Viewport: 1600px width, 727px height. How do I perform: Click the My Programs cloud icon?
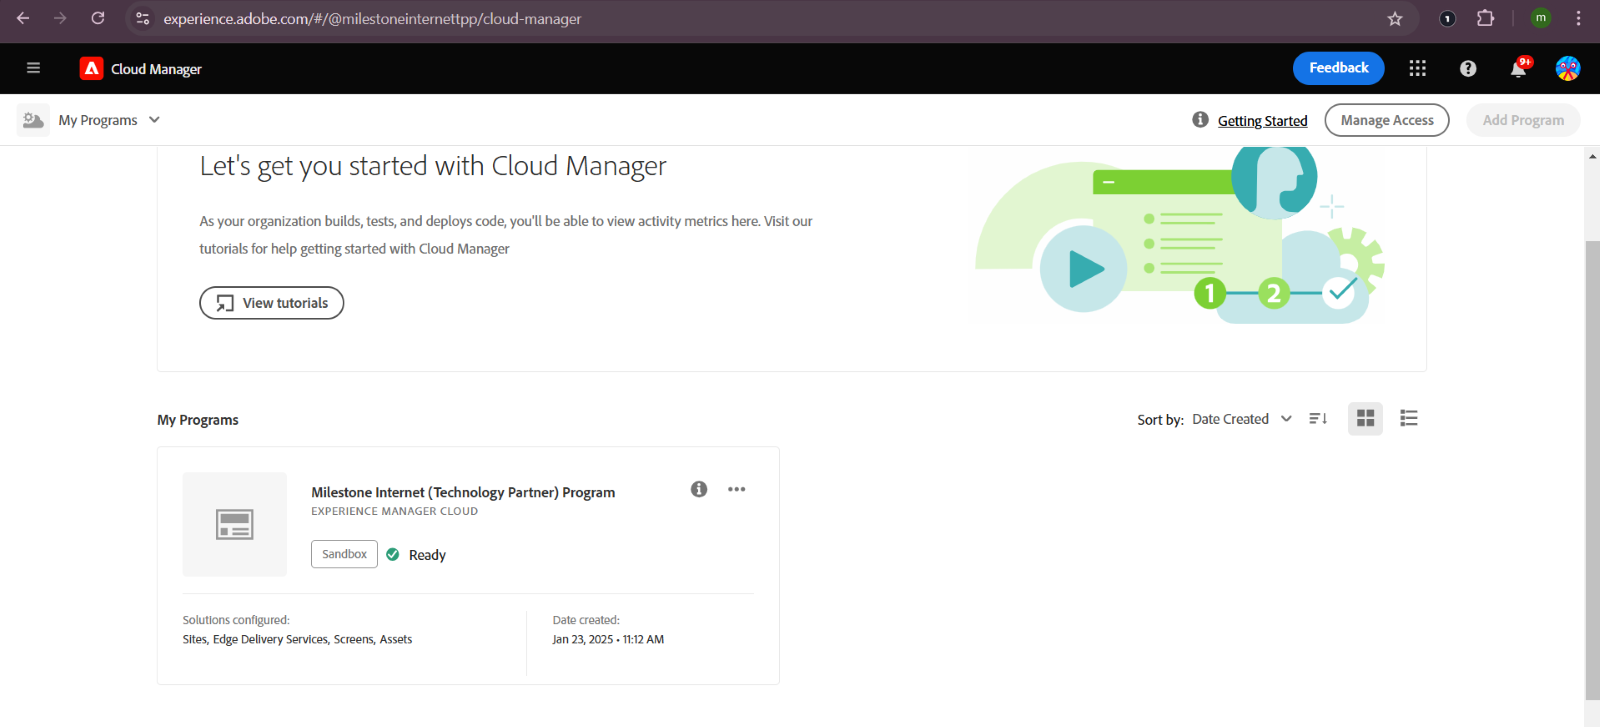click(33, 120)
